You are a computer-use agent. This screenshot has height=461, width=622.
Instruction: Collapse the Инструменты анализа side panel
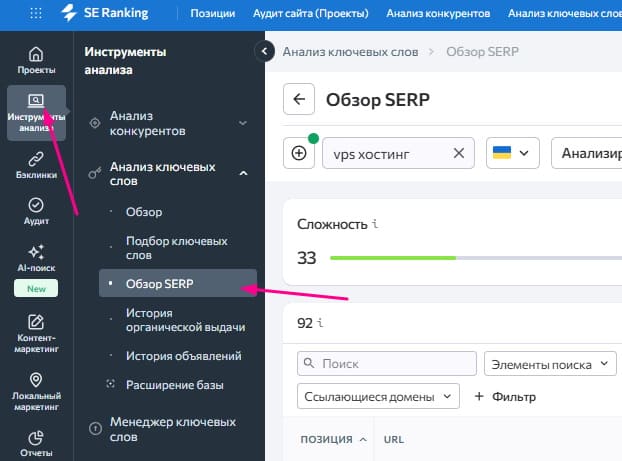264,51
